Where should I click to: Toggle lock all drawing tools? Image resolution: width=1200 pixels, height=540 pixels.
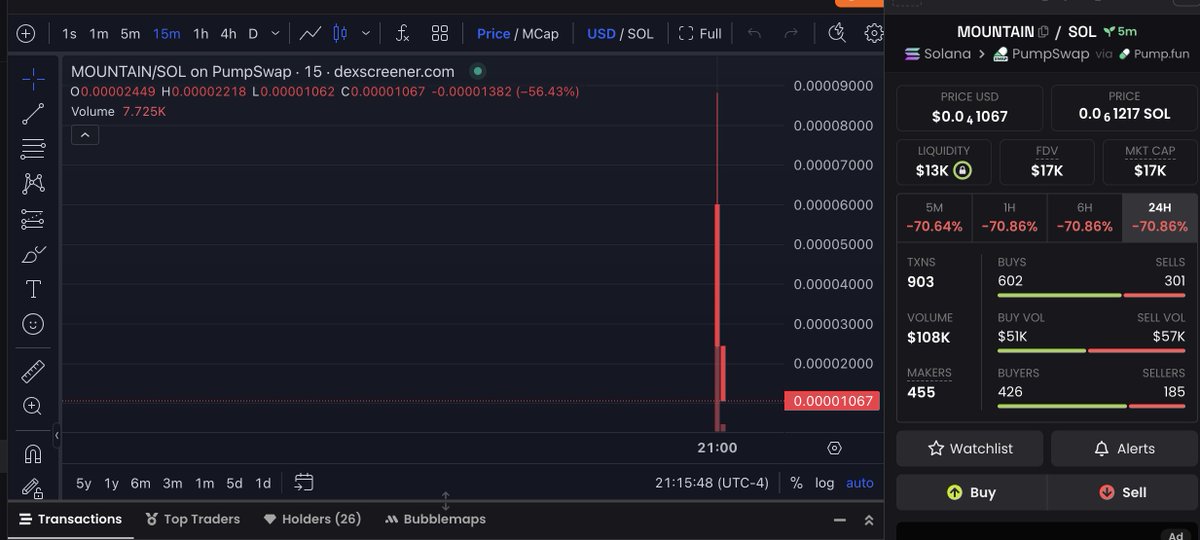(33, 489)
